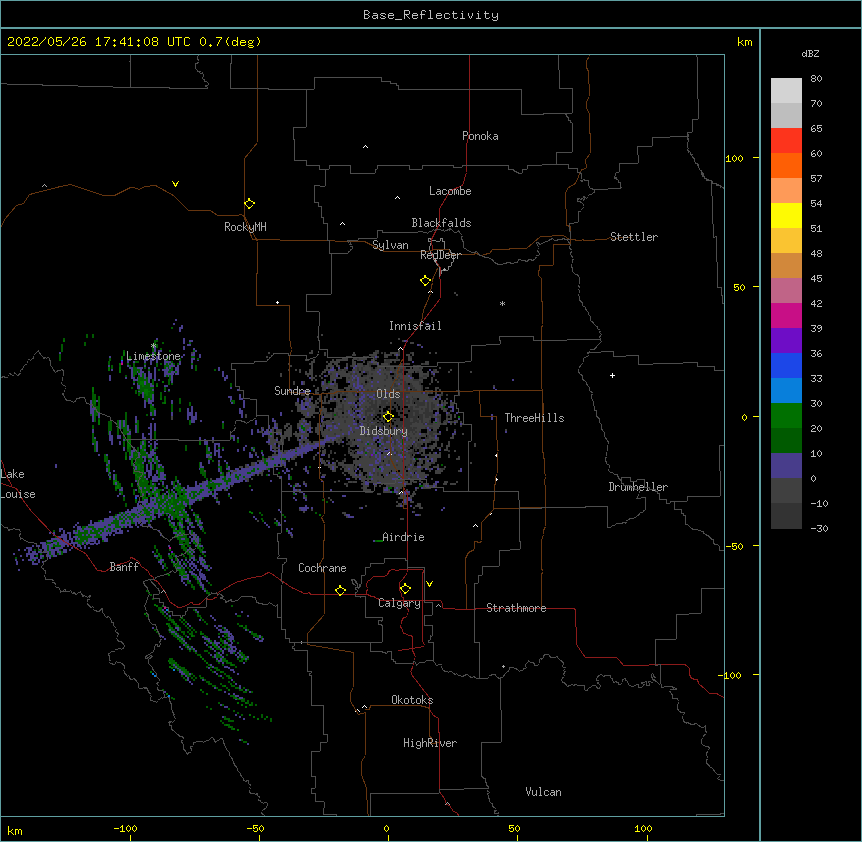Click the Ponoka town label
The image size is (862, 842).
click(480, 136)
